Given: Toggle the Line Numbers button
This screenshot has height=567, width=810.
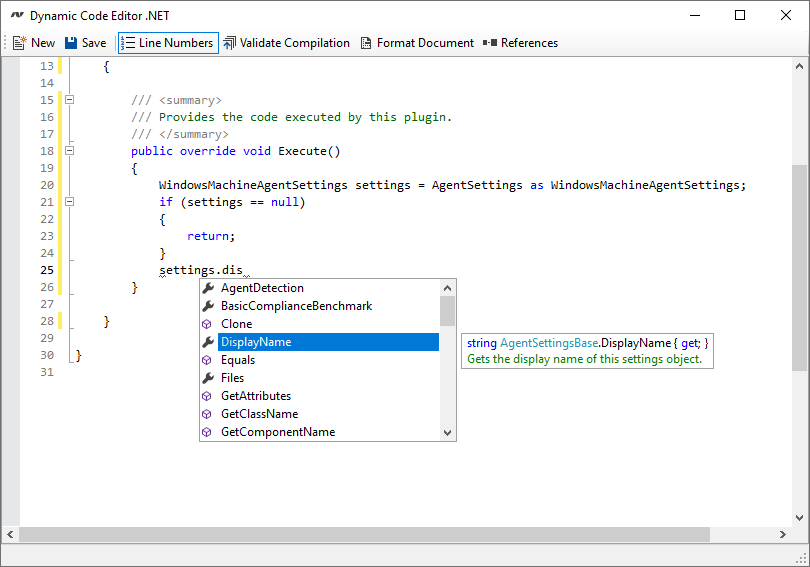Looking at the screenshot, I should coord(168,43).
